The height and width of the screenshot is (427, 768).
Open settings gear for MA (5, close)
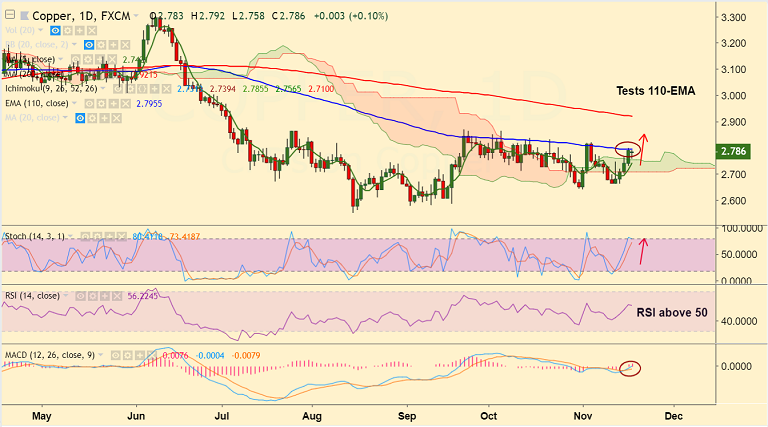[x=88, y=59]
